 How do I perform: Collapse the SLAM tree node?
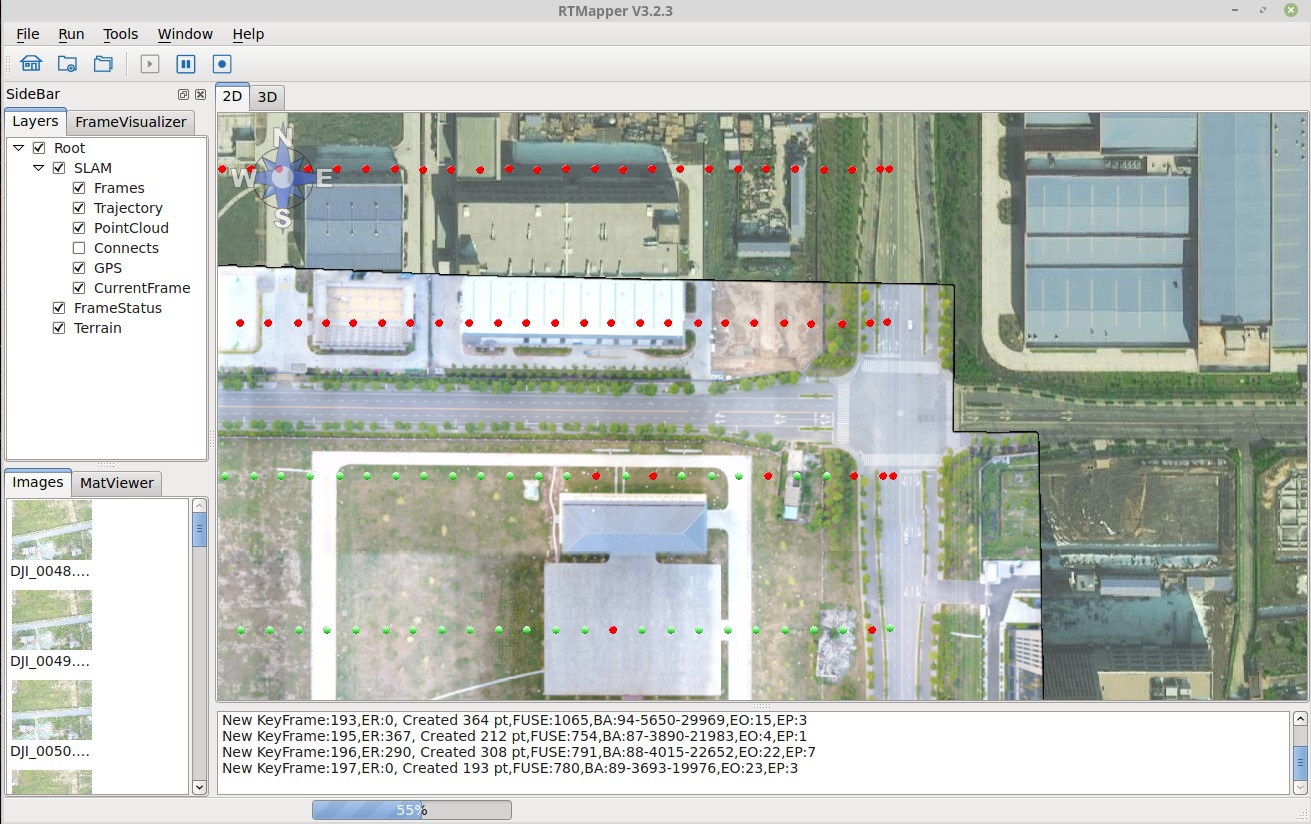[38, 168]
